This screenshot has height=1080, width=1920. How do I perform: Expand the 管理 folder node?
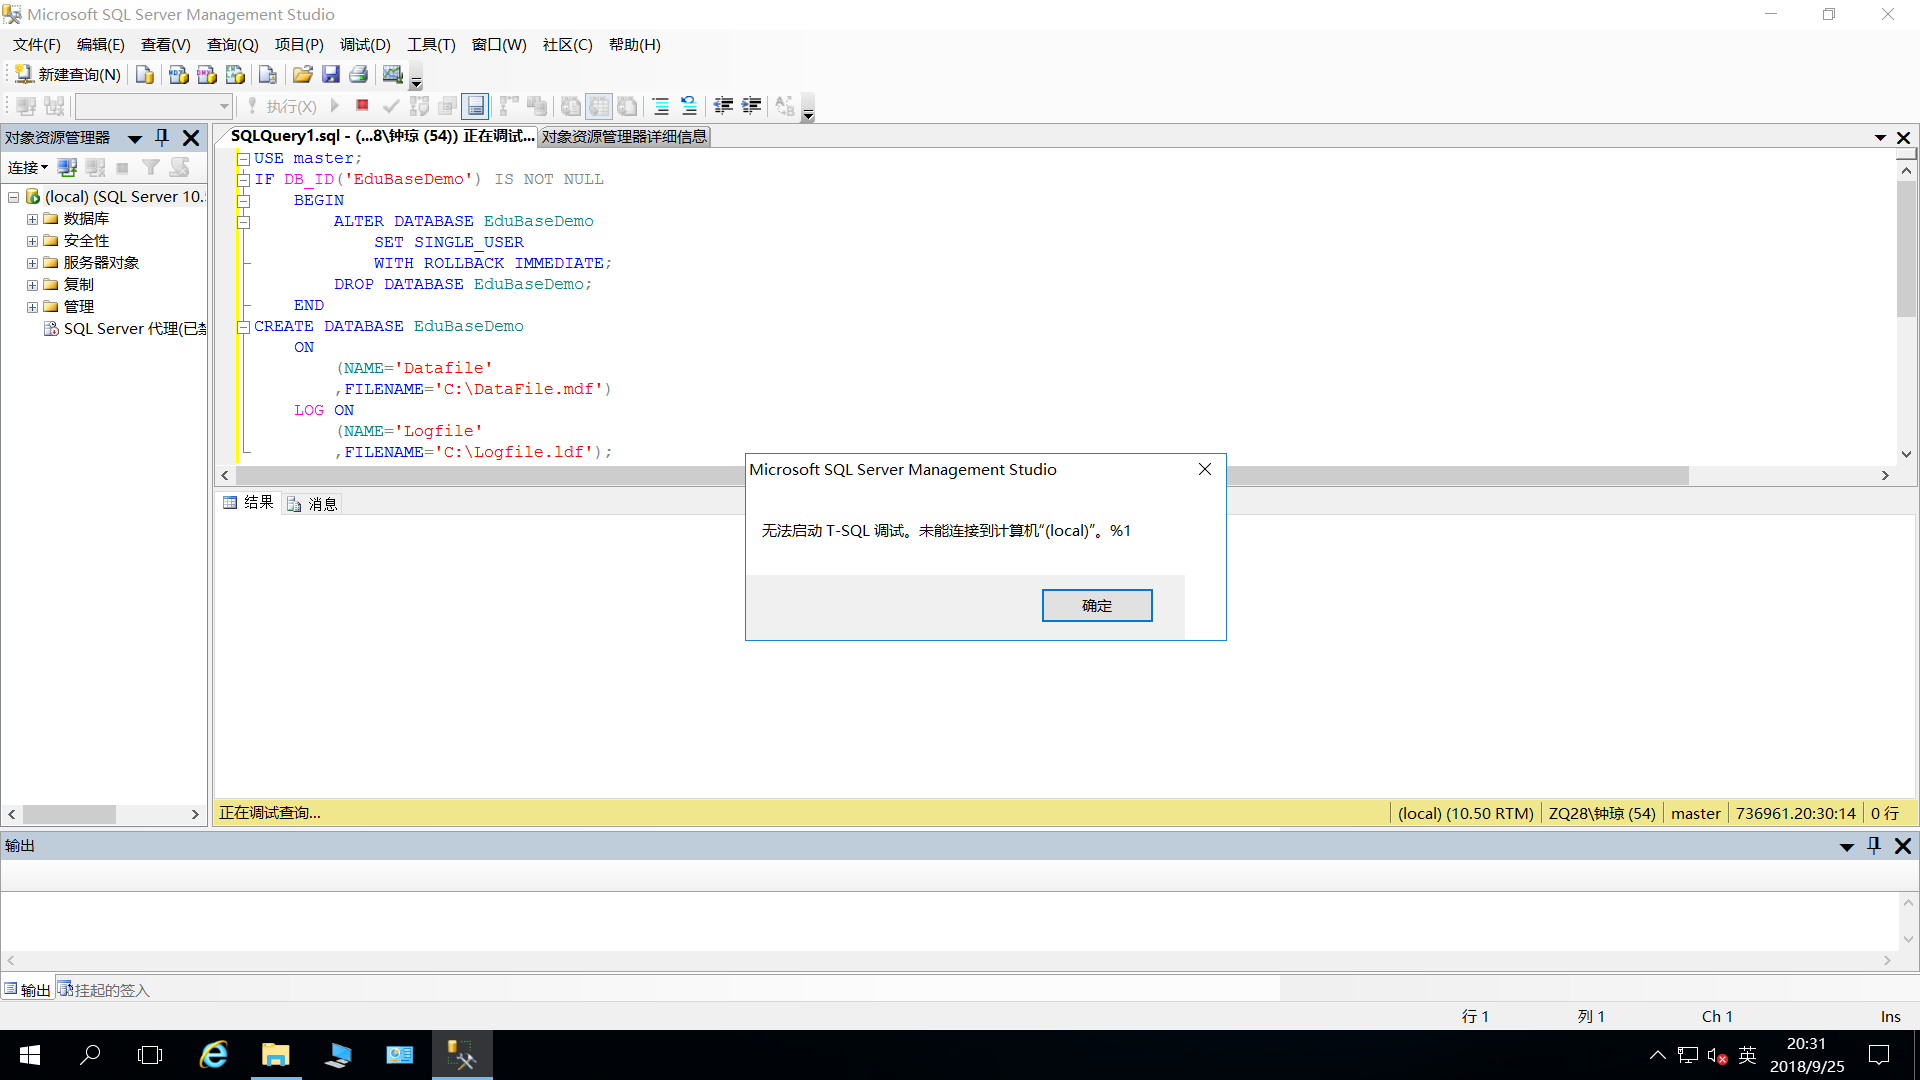pos(32,307)
